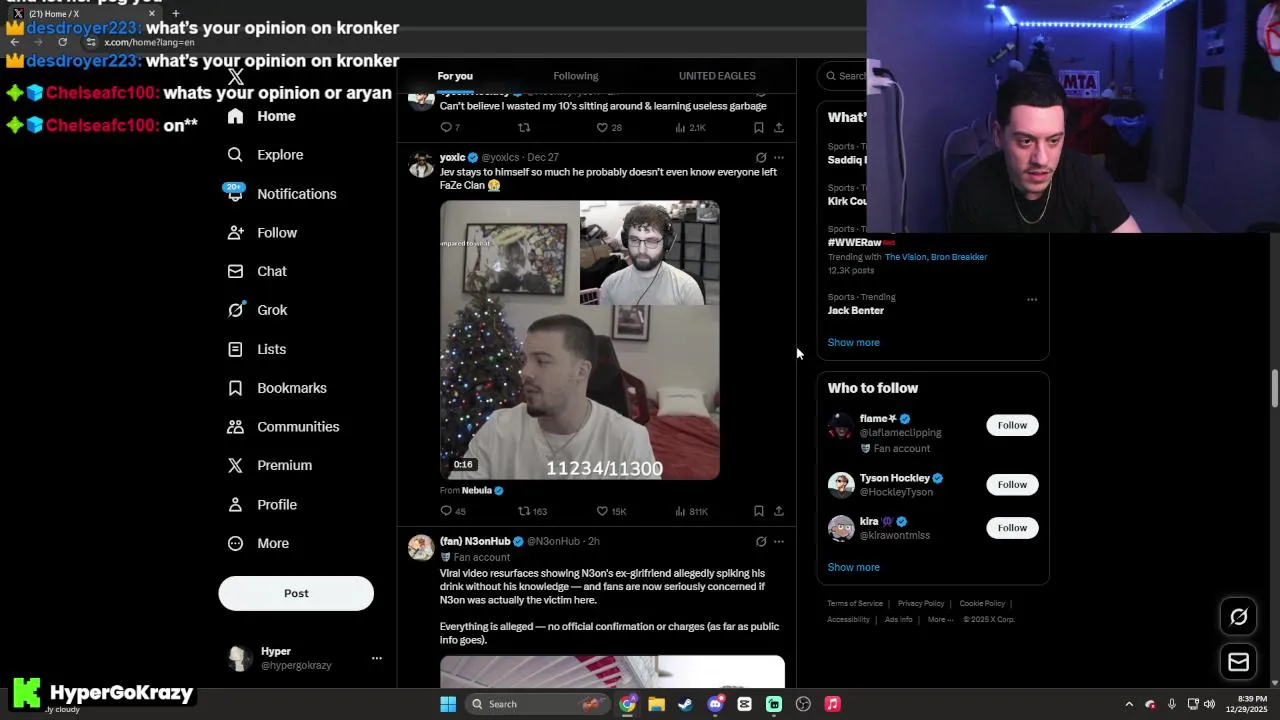Share the top post about useless garbage
Screen dimensions: 1280x720
click(779, 127)
